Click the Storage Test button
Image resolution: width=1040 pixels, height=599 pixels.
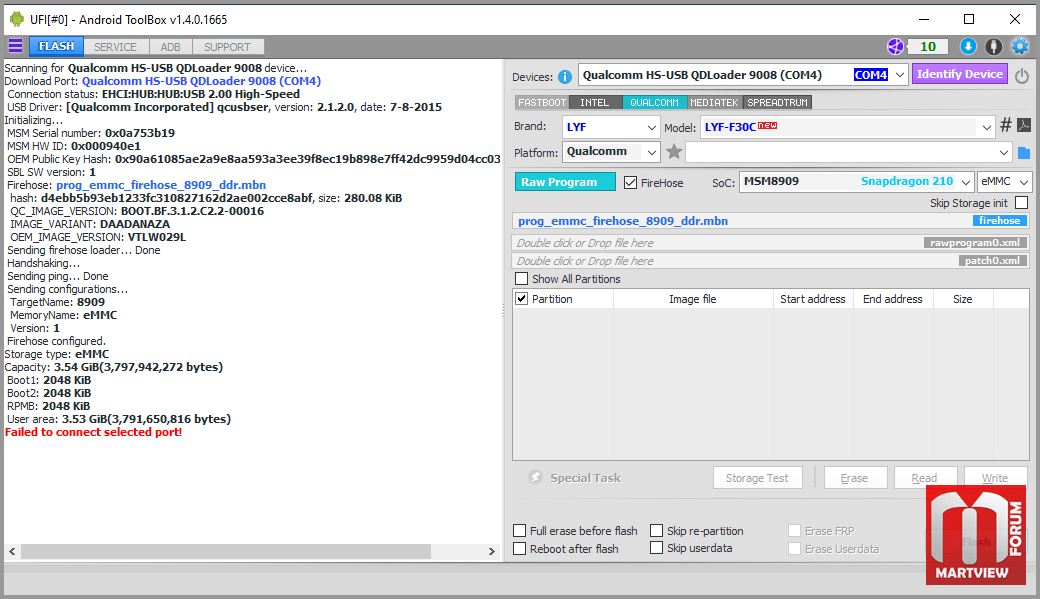(x=757, y=478)
